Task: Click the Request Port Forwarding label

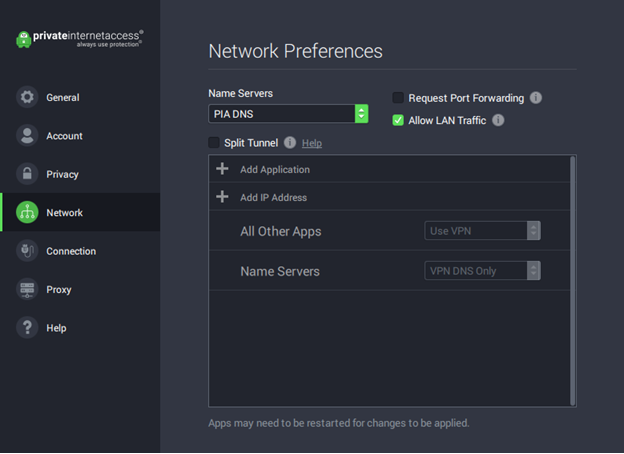Action: click(x=466, y=98)
